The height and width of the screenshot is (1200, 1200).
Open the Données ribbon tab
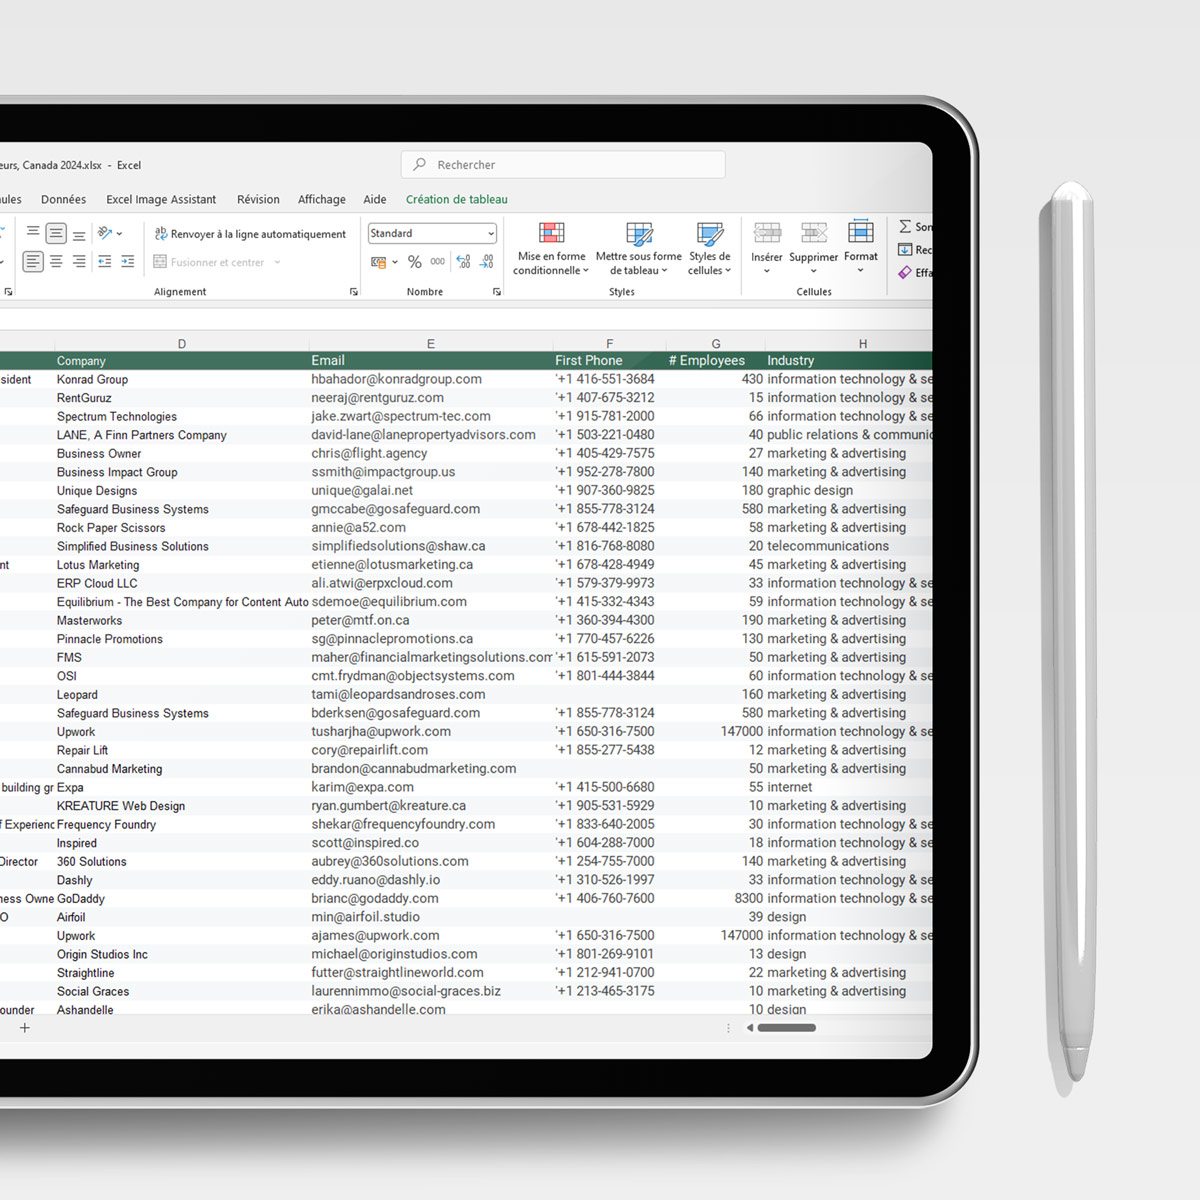pos(63,199)
